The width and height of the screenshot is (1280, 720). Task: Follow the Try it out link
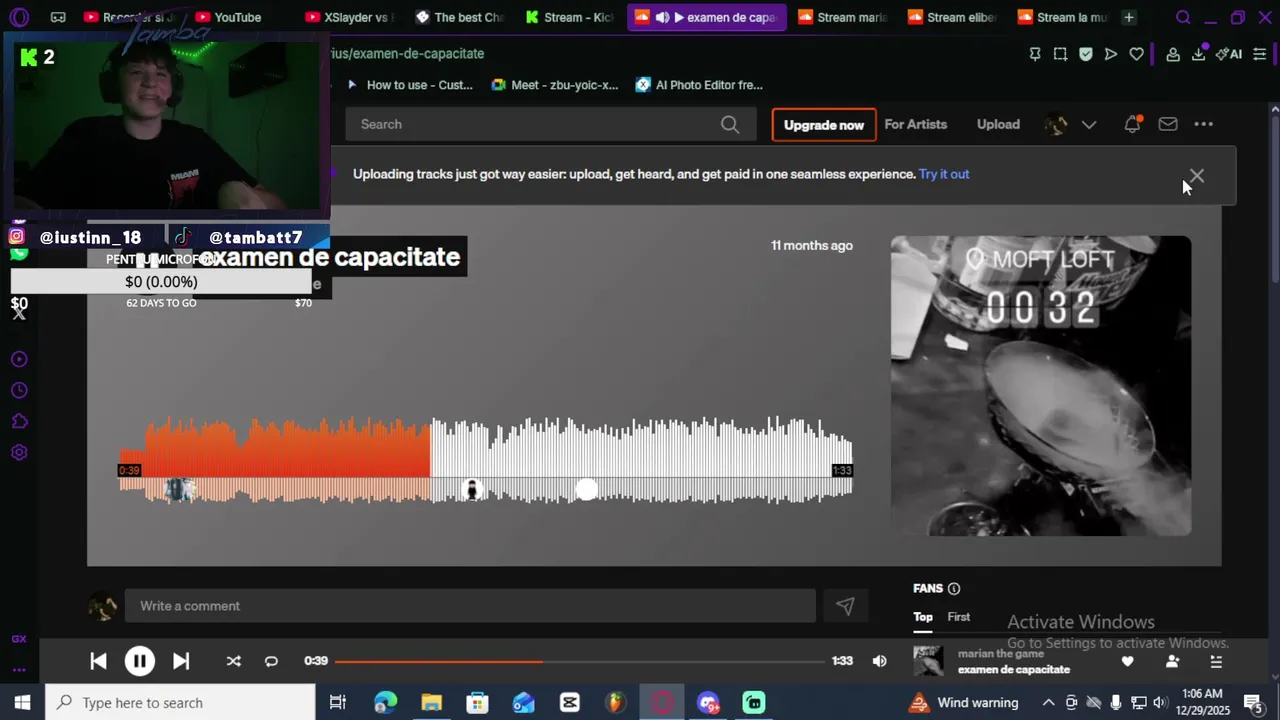[x=944, y=174]
